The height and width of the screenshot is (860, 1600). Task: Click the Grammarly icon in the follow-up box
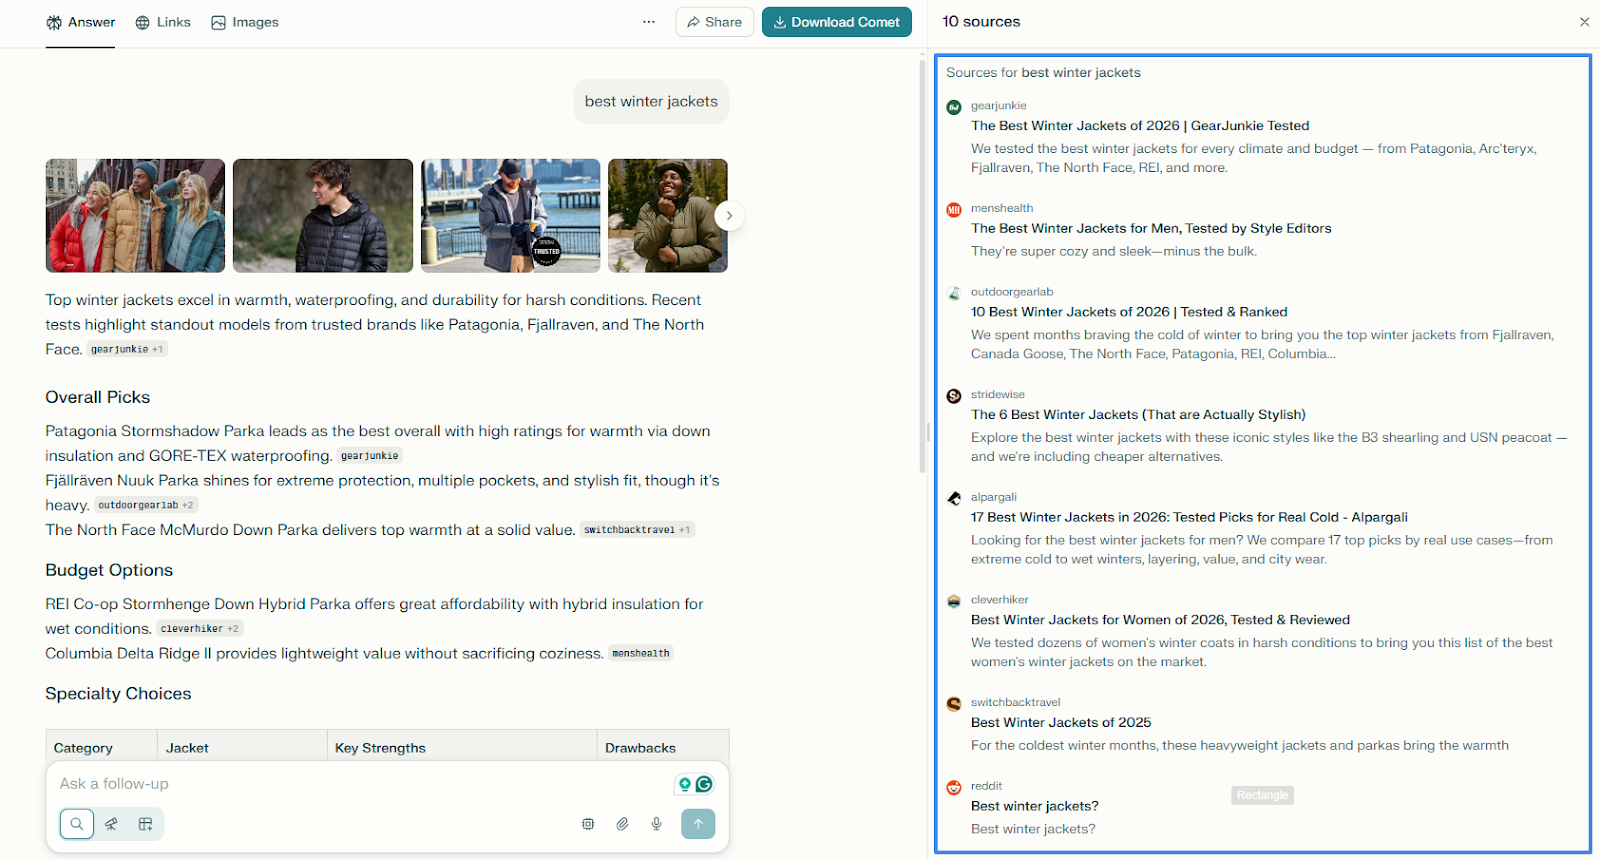point(705,784)
